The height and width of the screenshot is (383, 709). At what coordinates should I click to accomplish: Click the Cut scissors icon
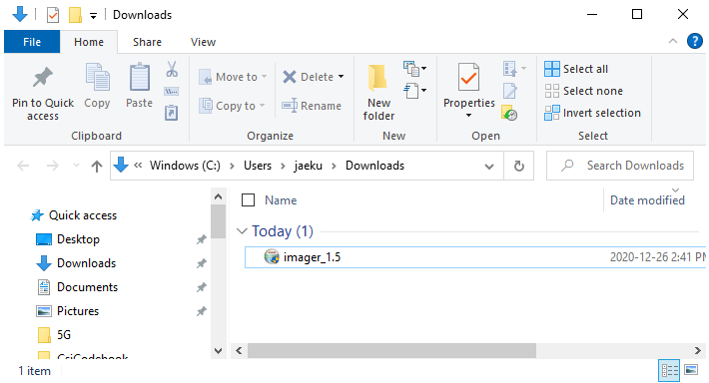tap(171, 69)
